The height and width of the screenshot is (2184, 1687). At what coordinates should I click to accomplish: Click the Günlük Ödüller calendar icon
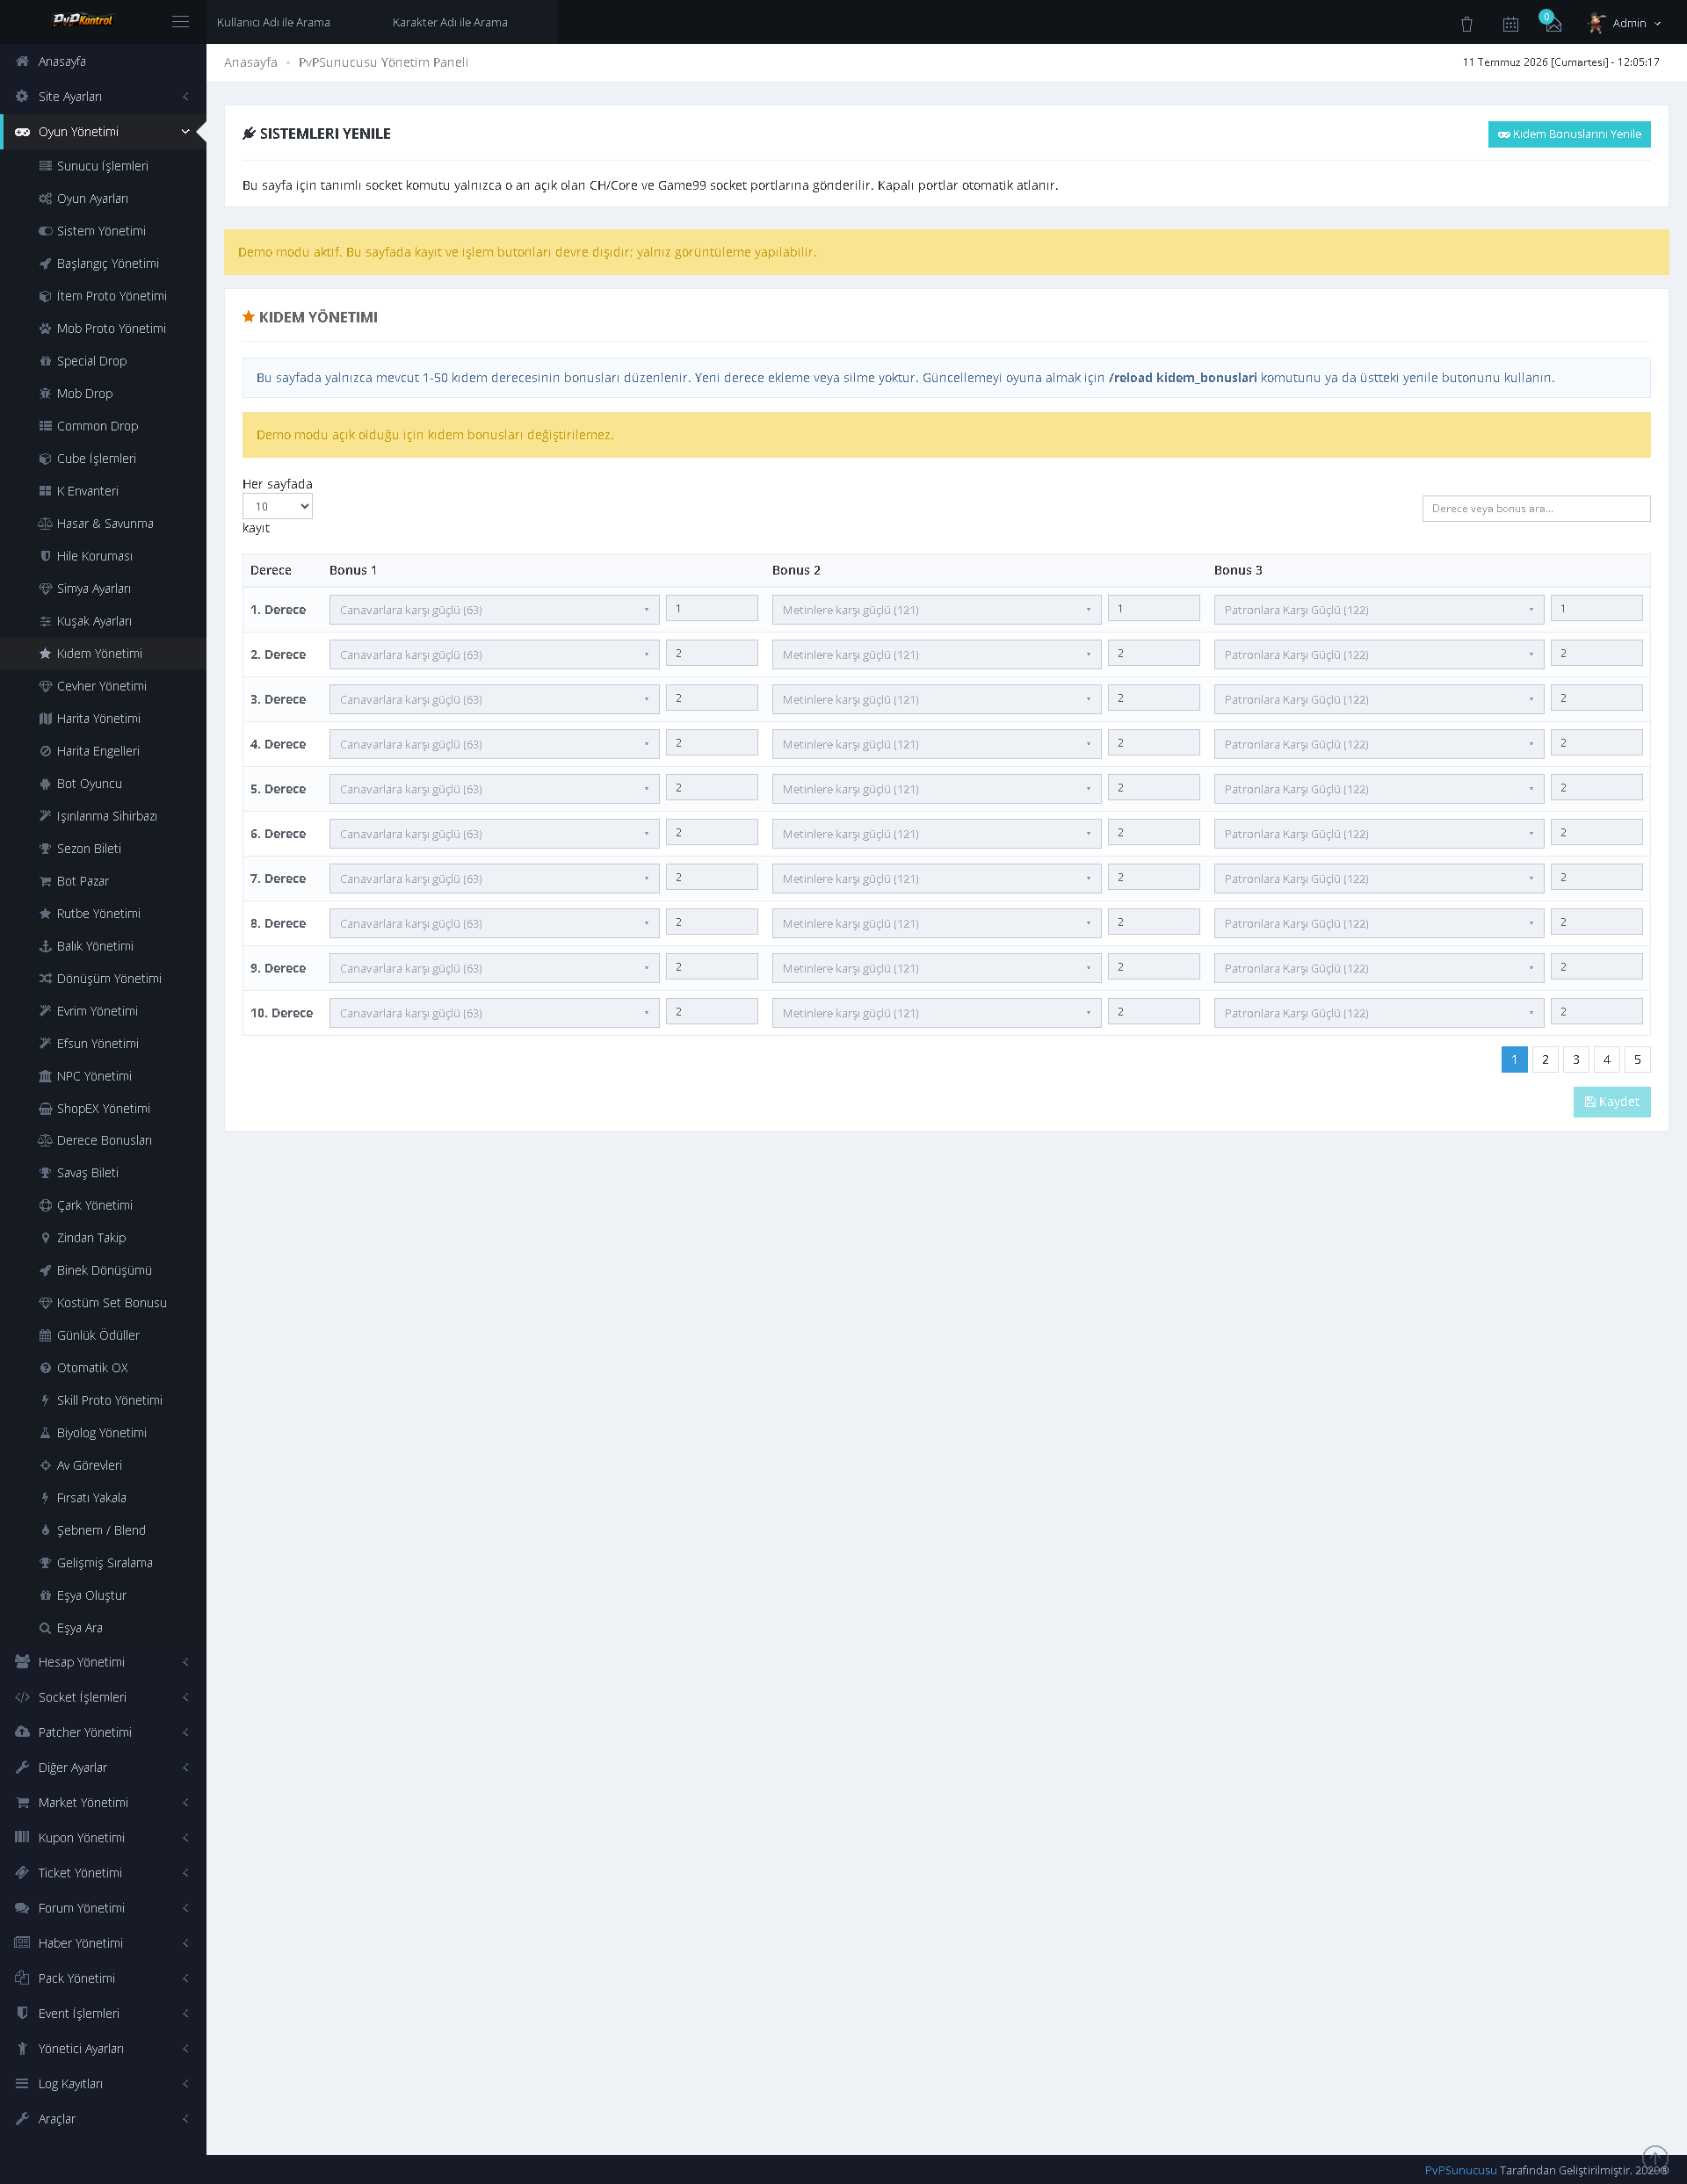[45, 1336]
